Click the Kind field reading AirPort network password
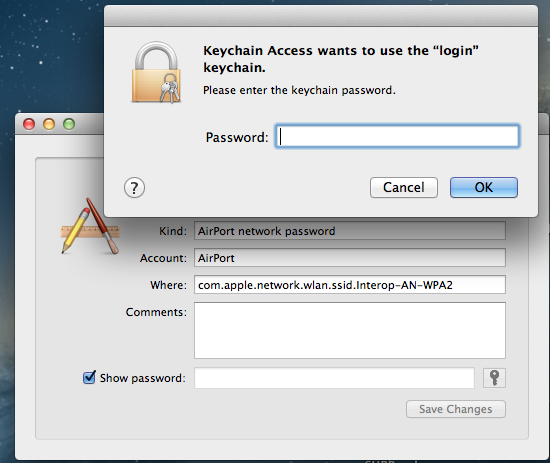550x463 pixels. click(x=350, y=231)
